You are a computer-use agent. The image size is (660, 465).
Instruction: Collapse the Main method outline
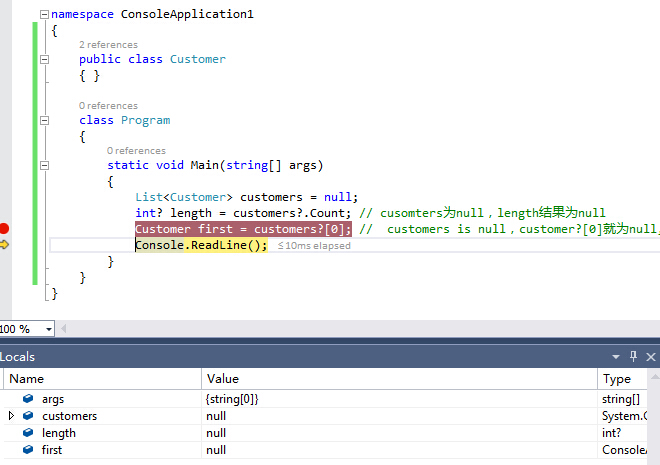coord(44,165)
